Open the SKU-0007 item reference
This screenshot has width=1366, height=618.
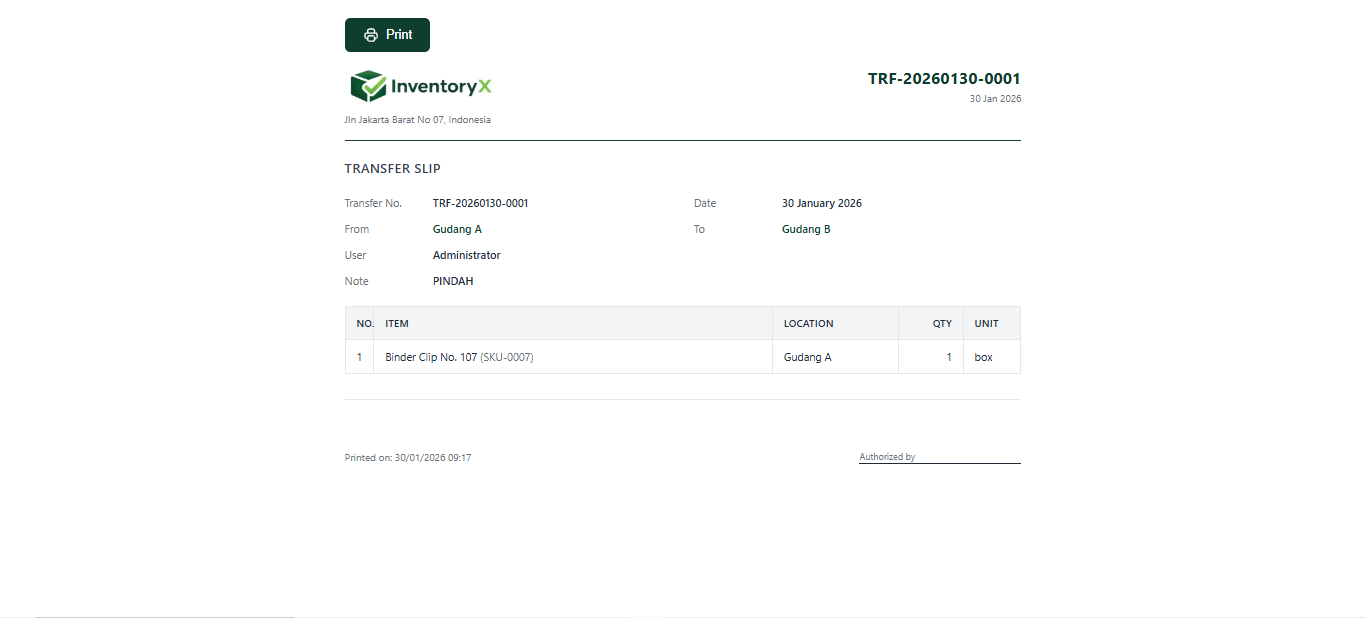pos(509,356)
